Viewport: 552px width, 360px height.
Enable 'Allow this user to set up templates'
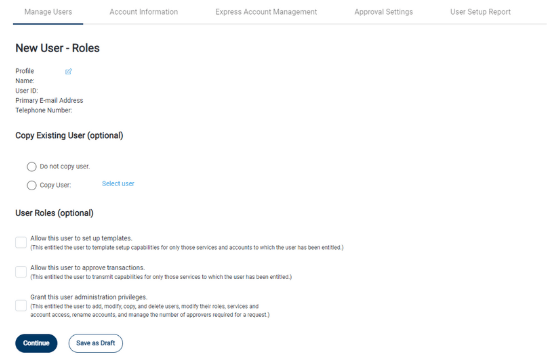click(x=21, y=242)
